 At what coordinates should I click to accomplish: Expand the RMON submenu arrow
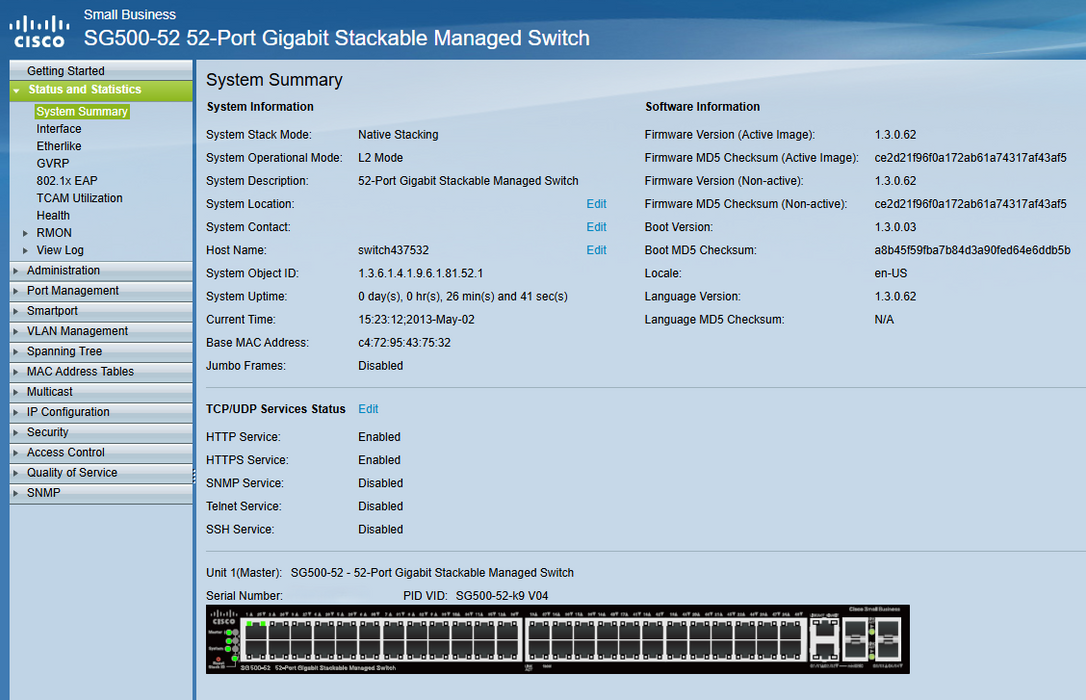pos(26,233)
